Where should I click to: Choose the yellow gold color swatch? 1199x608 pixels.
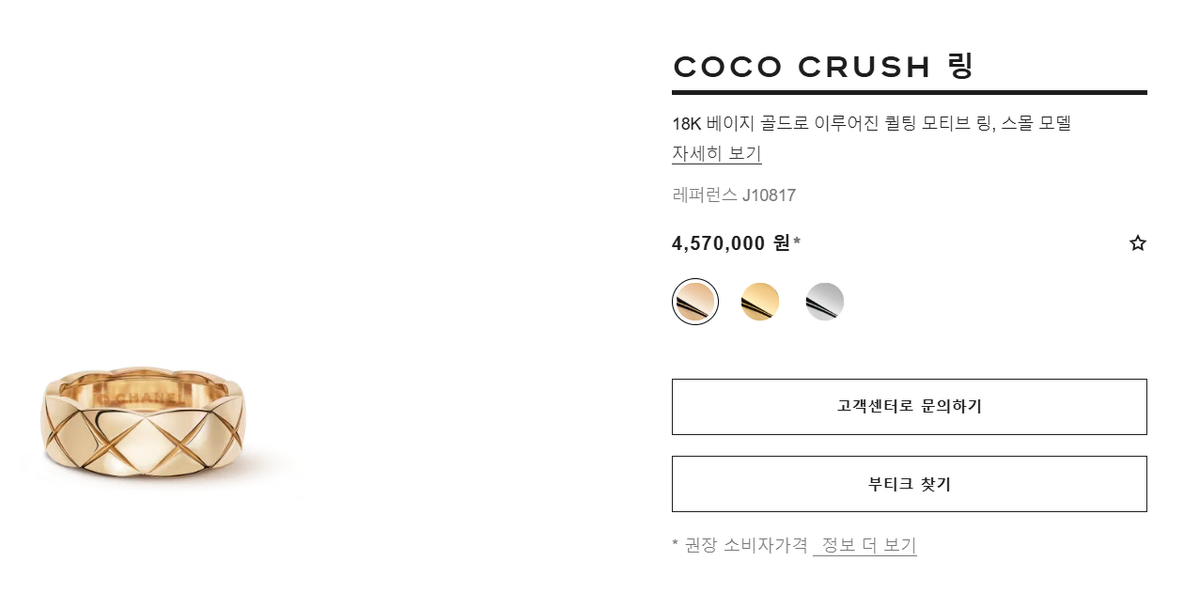coord(759,301)
